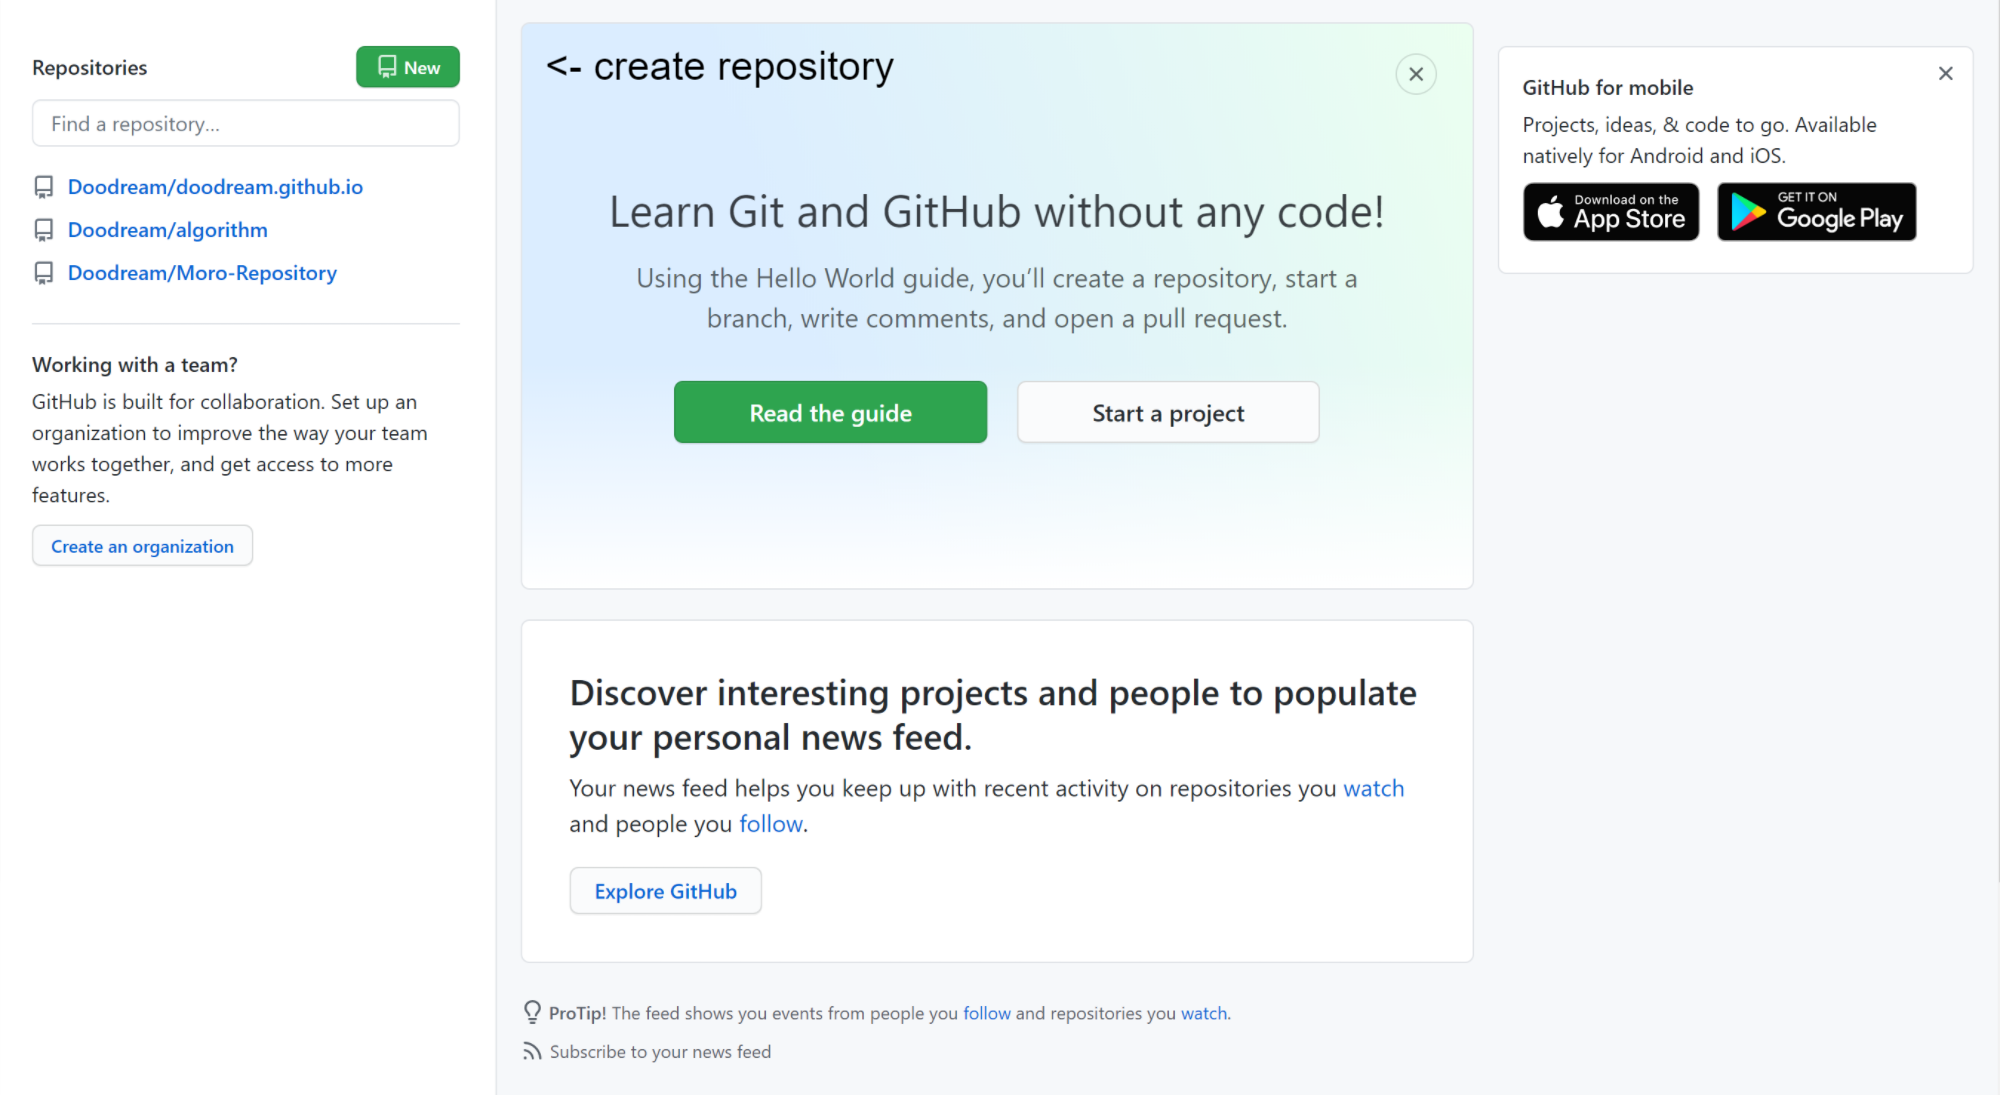The height and width of the screenshot is (1095, 2000).
Task: Click the lightbulb ProTip icon
Action: (x=532, y=1012)
